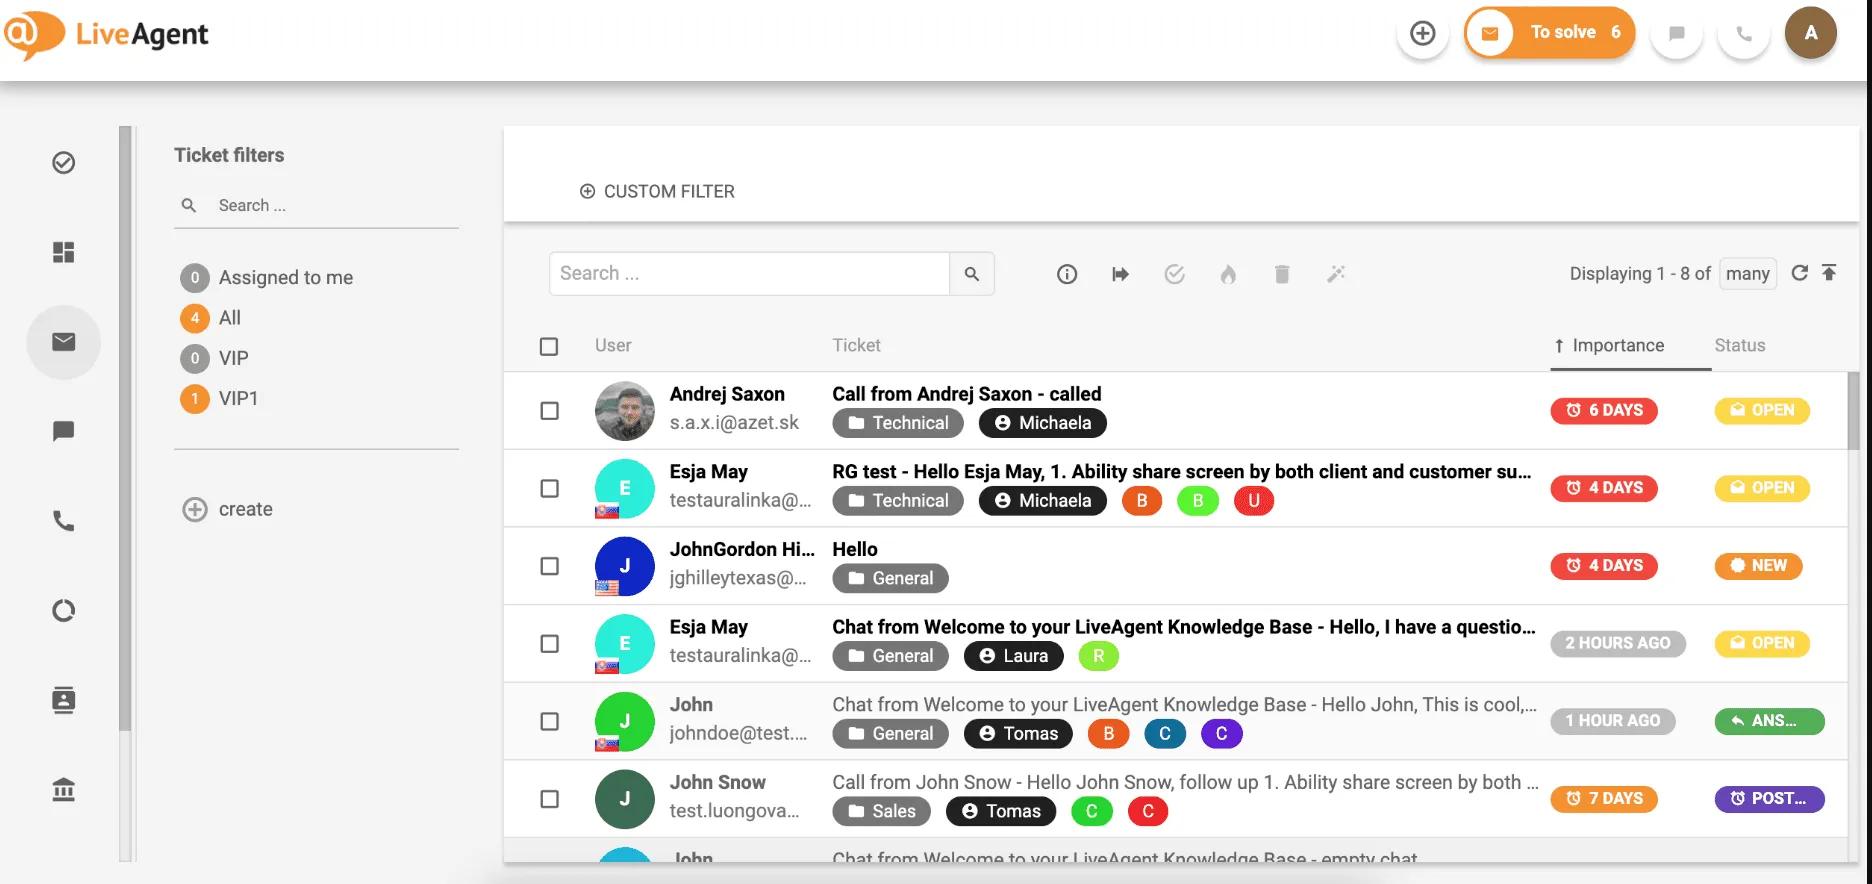Click the purple 'C' tag on John's ticket
This screenshot has height=884, width=1872.
point(1221,734)
